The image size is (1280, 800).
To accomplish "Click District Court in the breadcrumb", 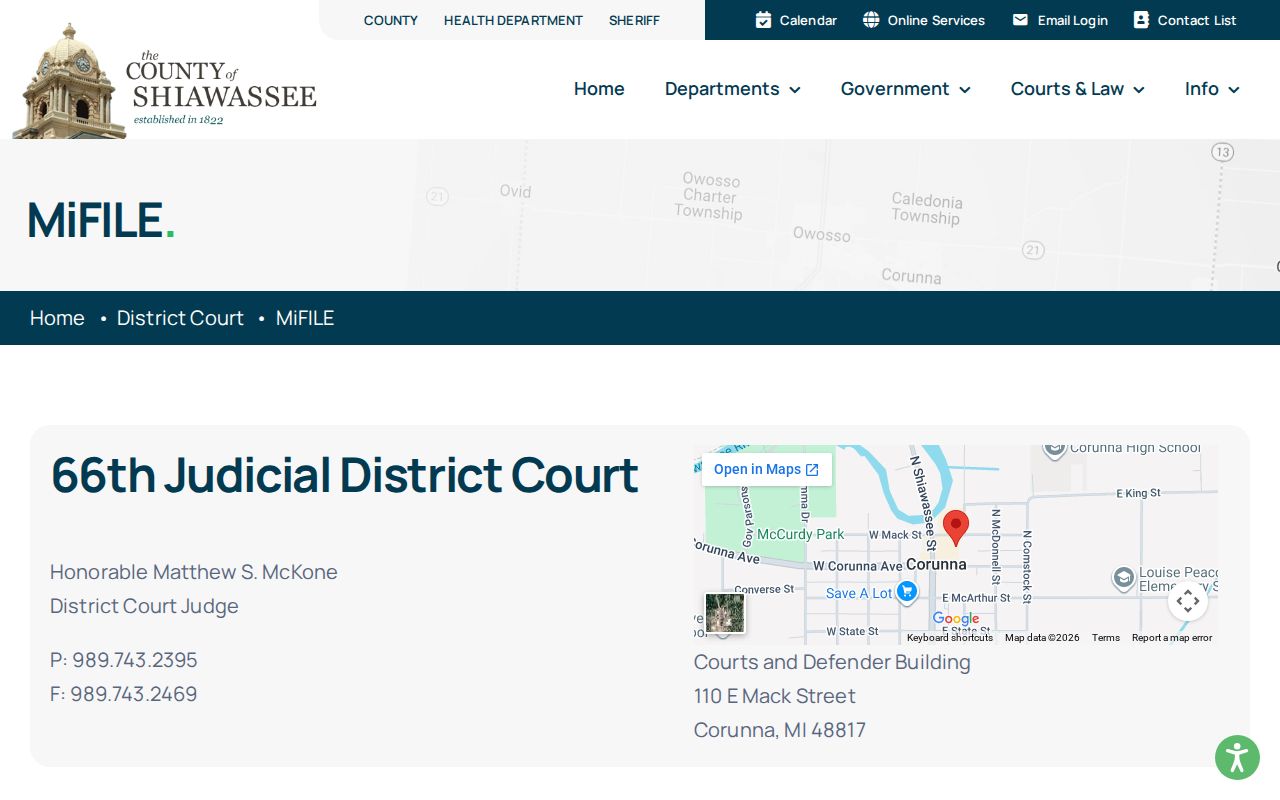I will pos(180,318).
